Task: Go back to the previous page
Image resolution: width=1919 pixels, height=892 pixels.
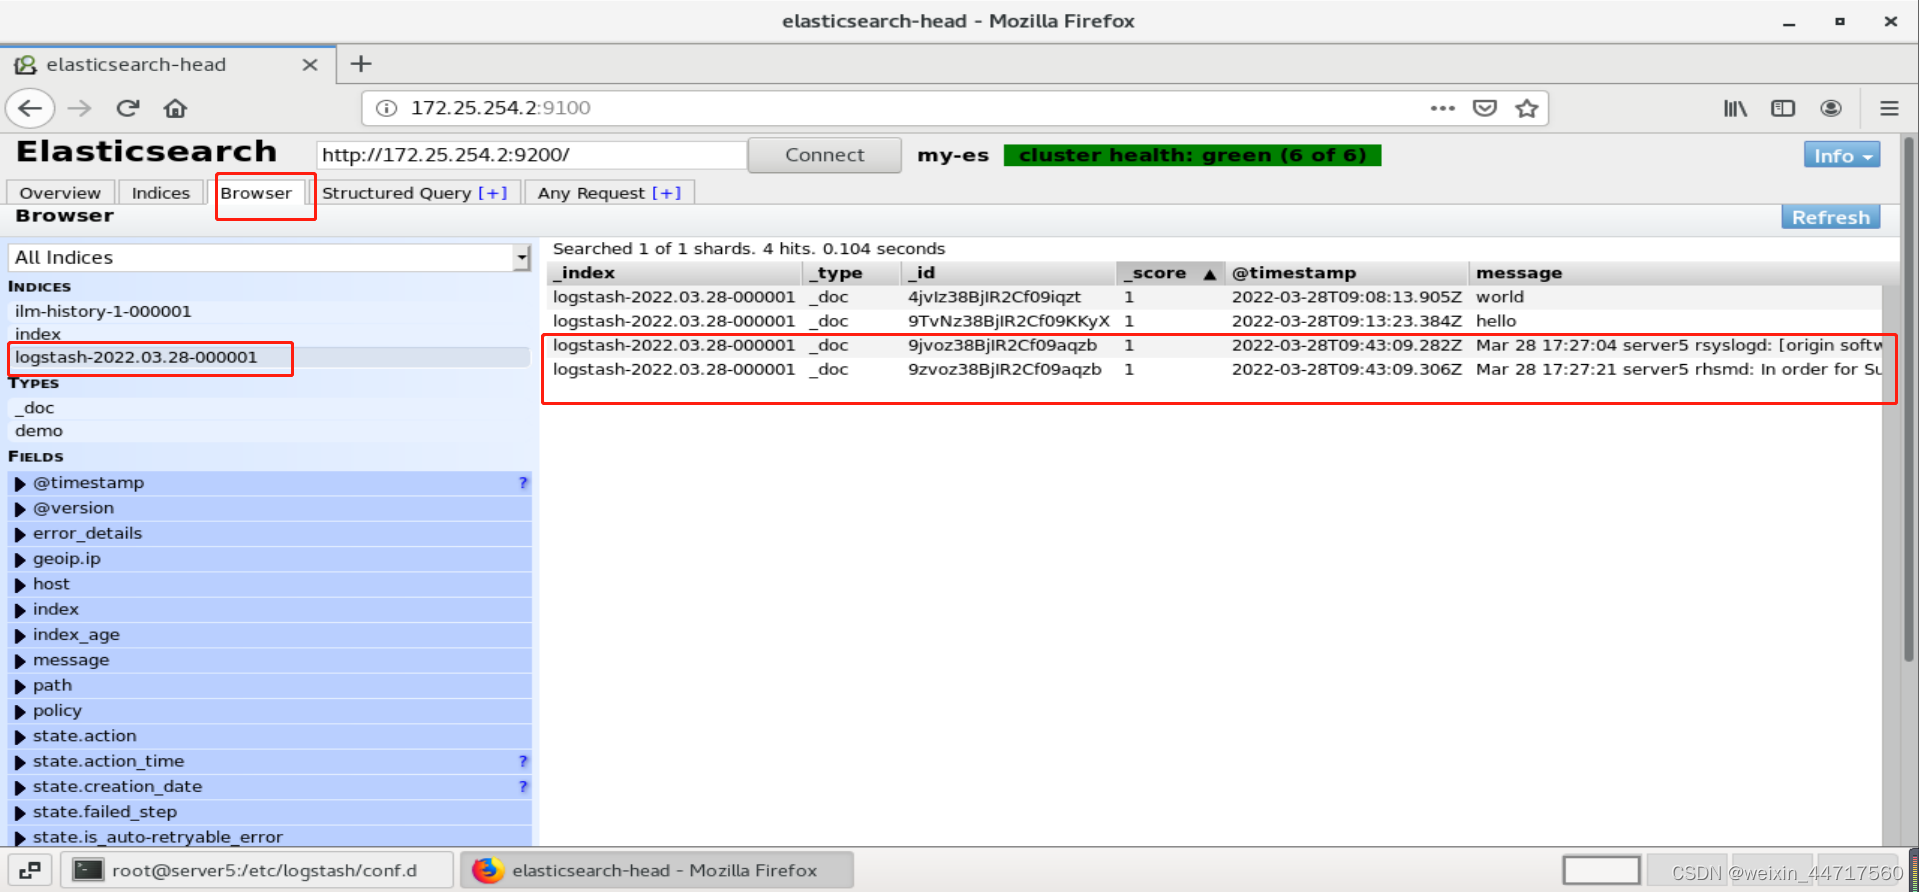Action: click(x=30, y=108)
